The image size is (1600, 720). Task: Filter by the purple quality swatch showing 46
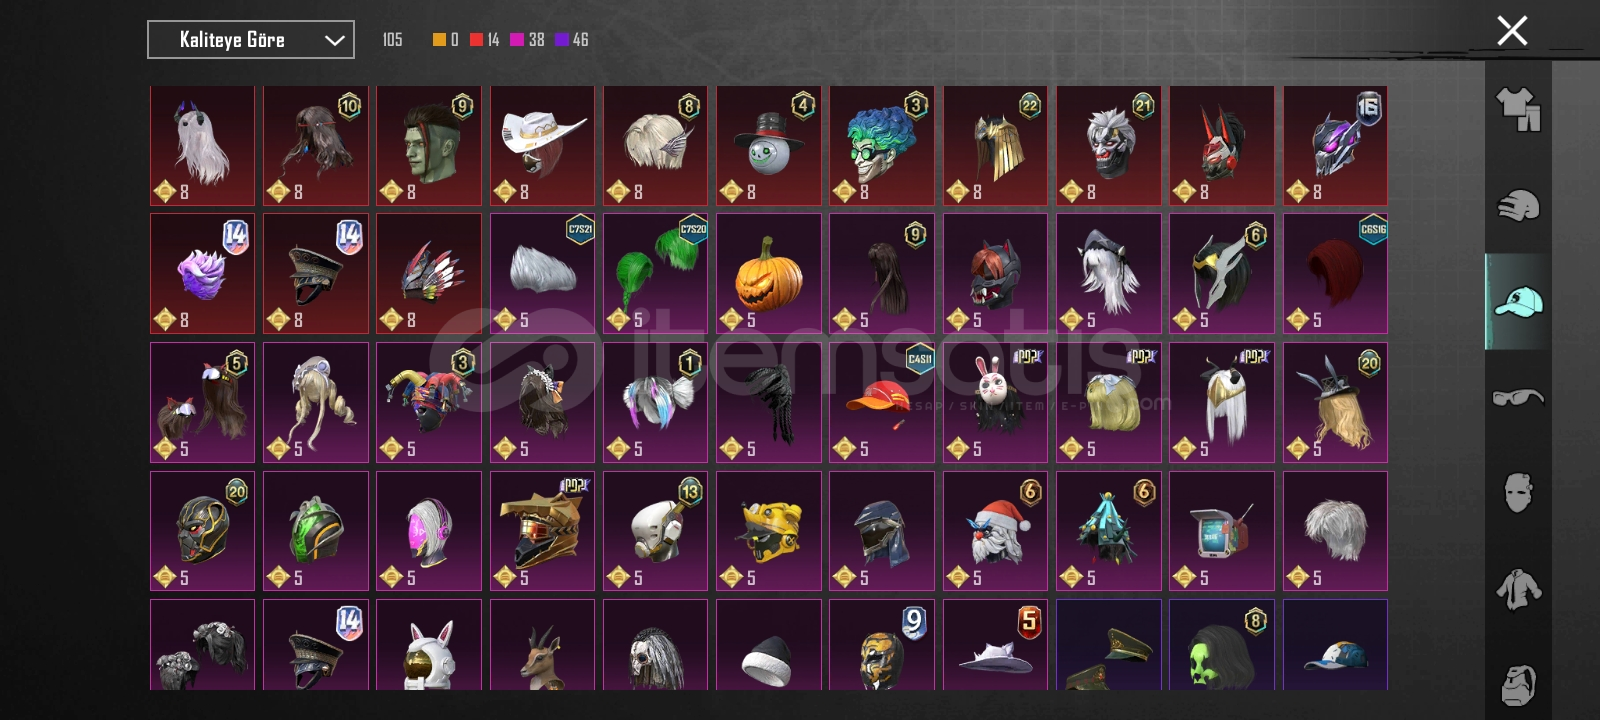tap(562, 40)
